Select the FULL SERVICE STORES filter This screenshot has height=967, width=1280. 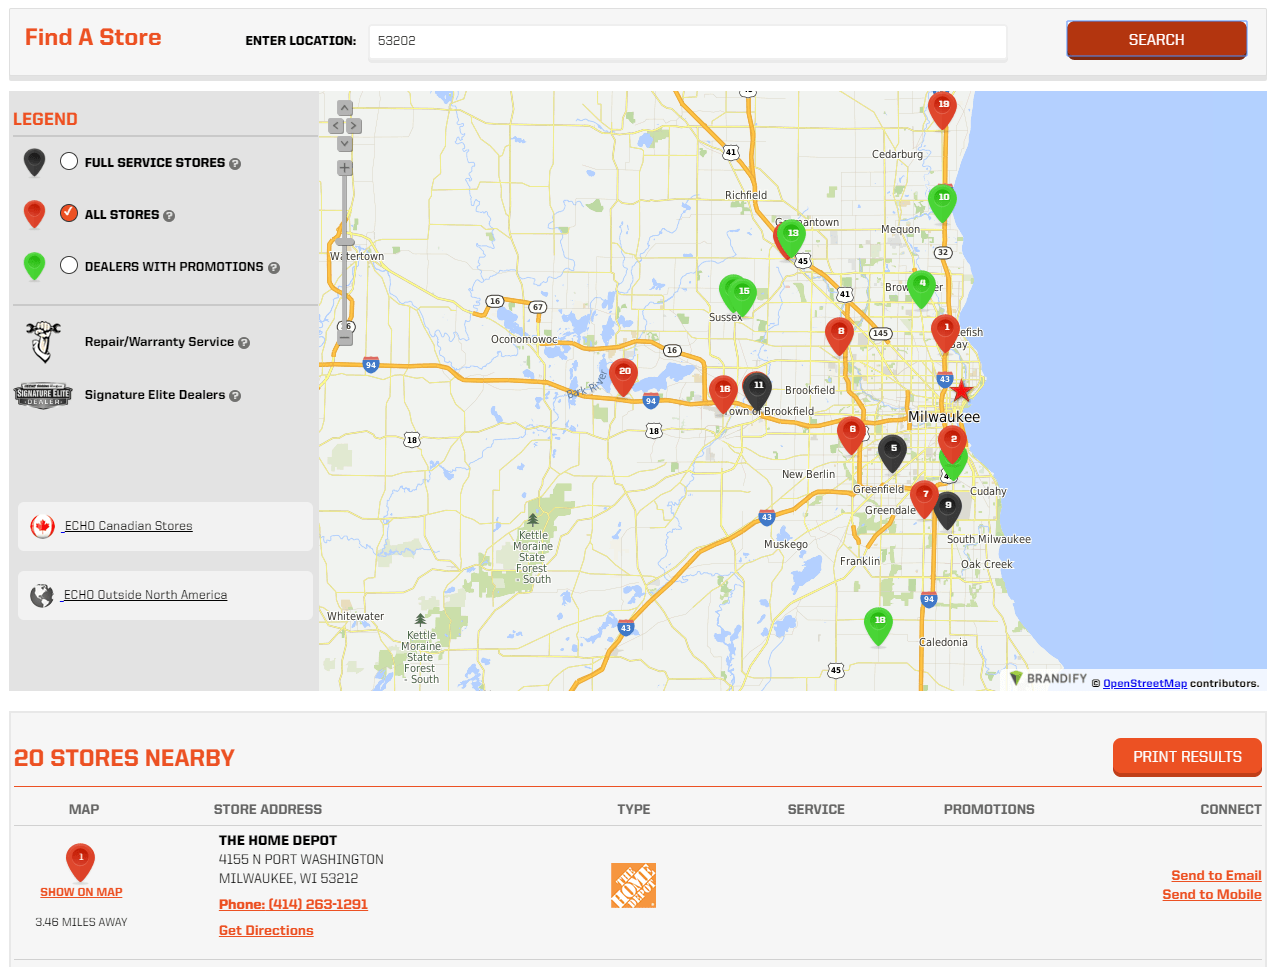pos(69,162)
